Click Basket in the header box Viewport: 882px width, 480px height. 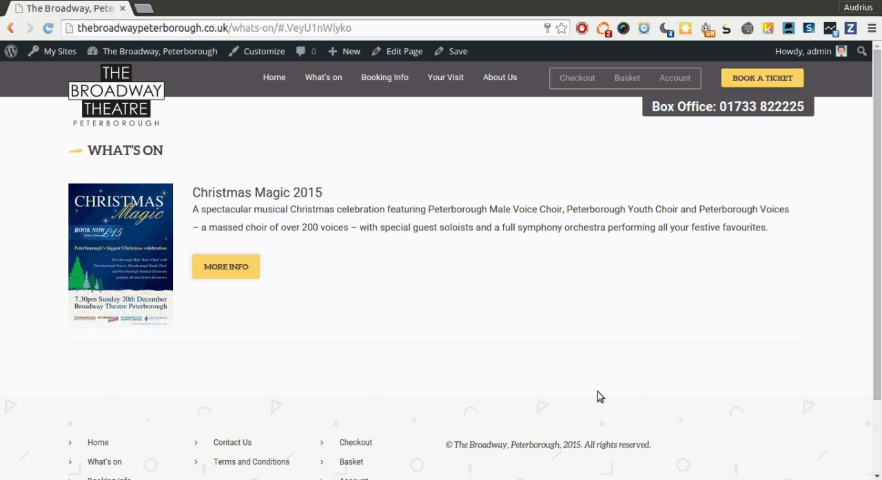[627, 78]
